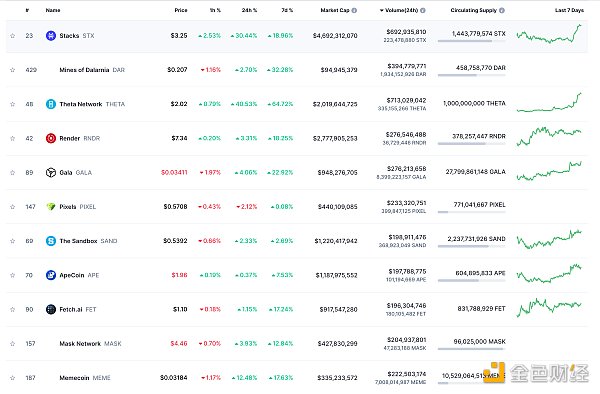Open Theta Network 7-day price chart

pos(549,103)
